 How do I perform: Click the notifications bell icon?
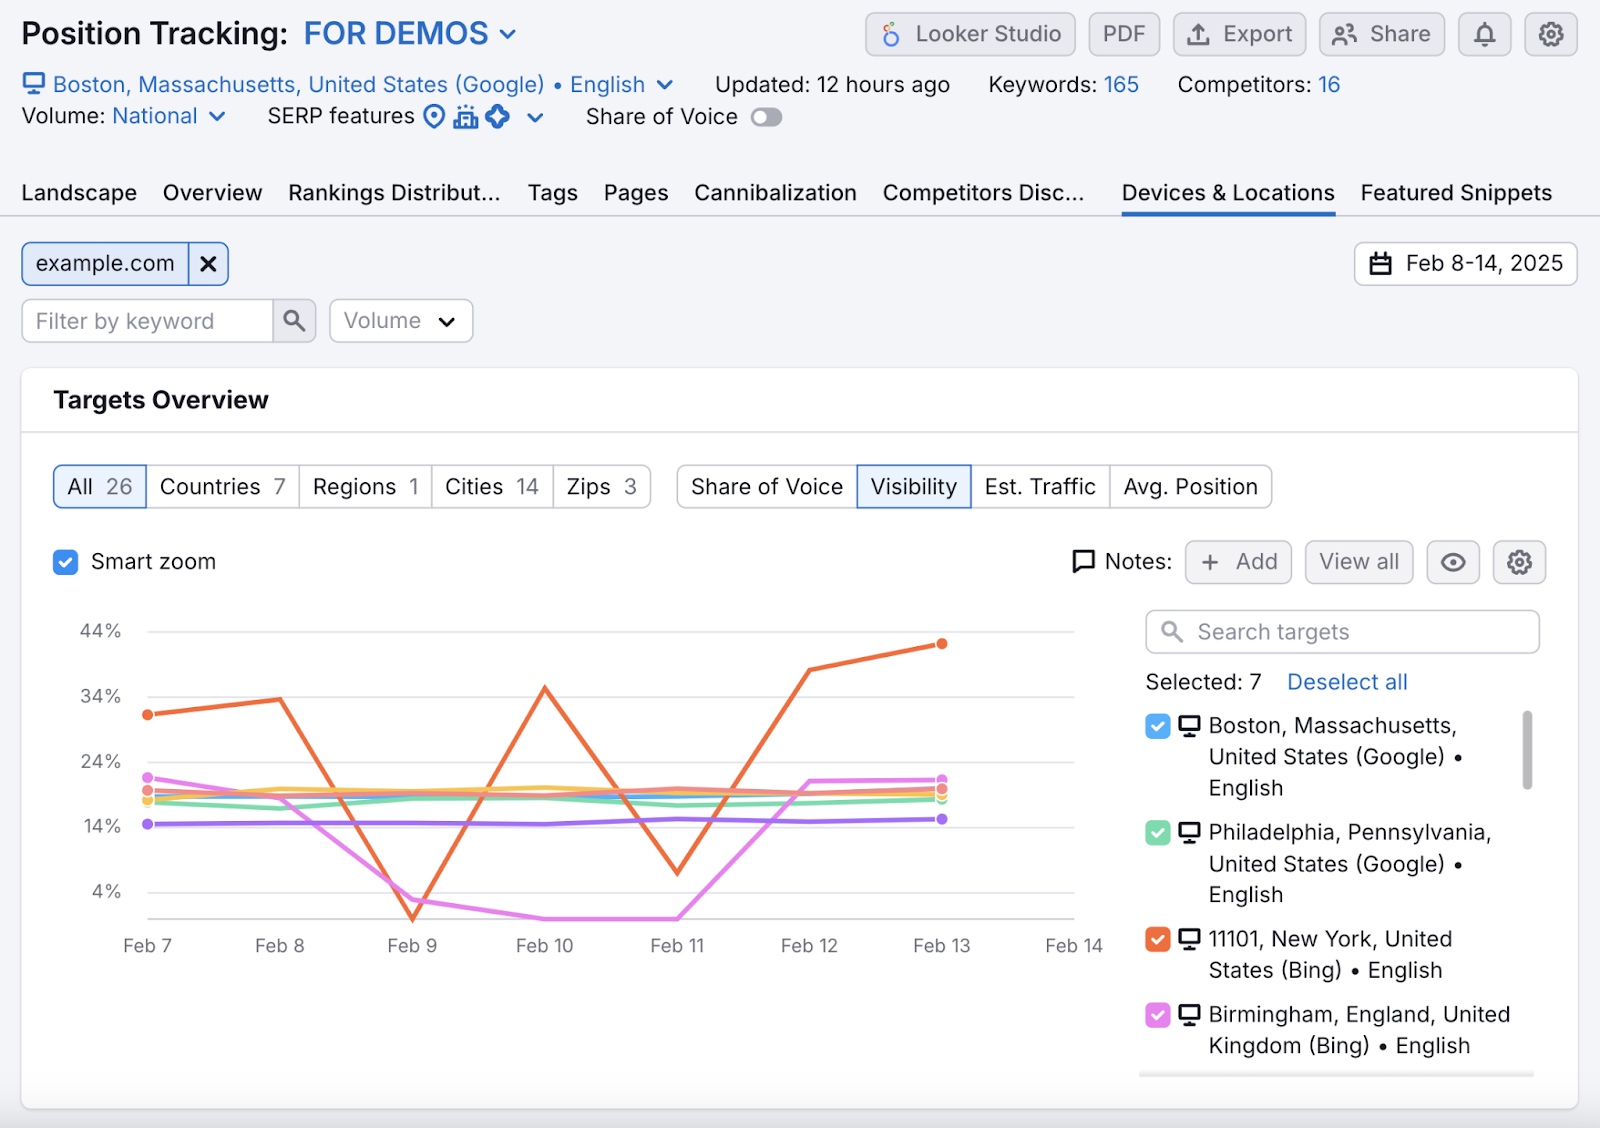coord(1484,33)
